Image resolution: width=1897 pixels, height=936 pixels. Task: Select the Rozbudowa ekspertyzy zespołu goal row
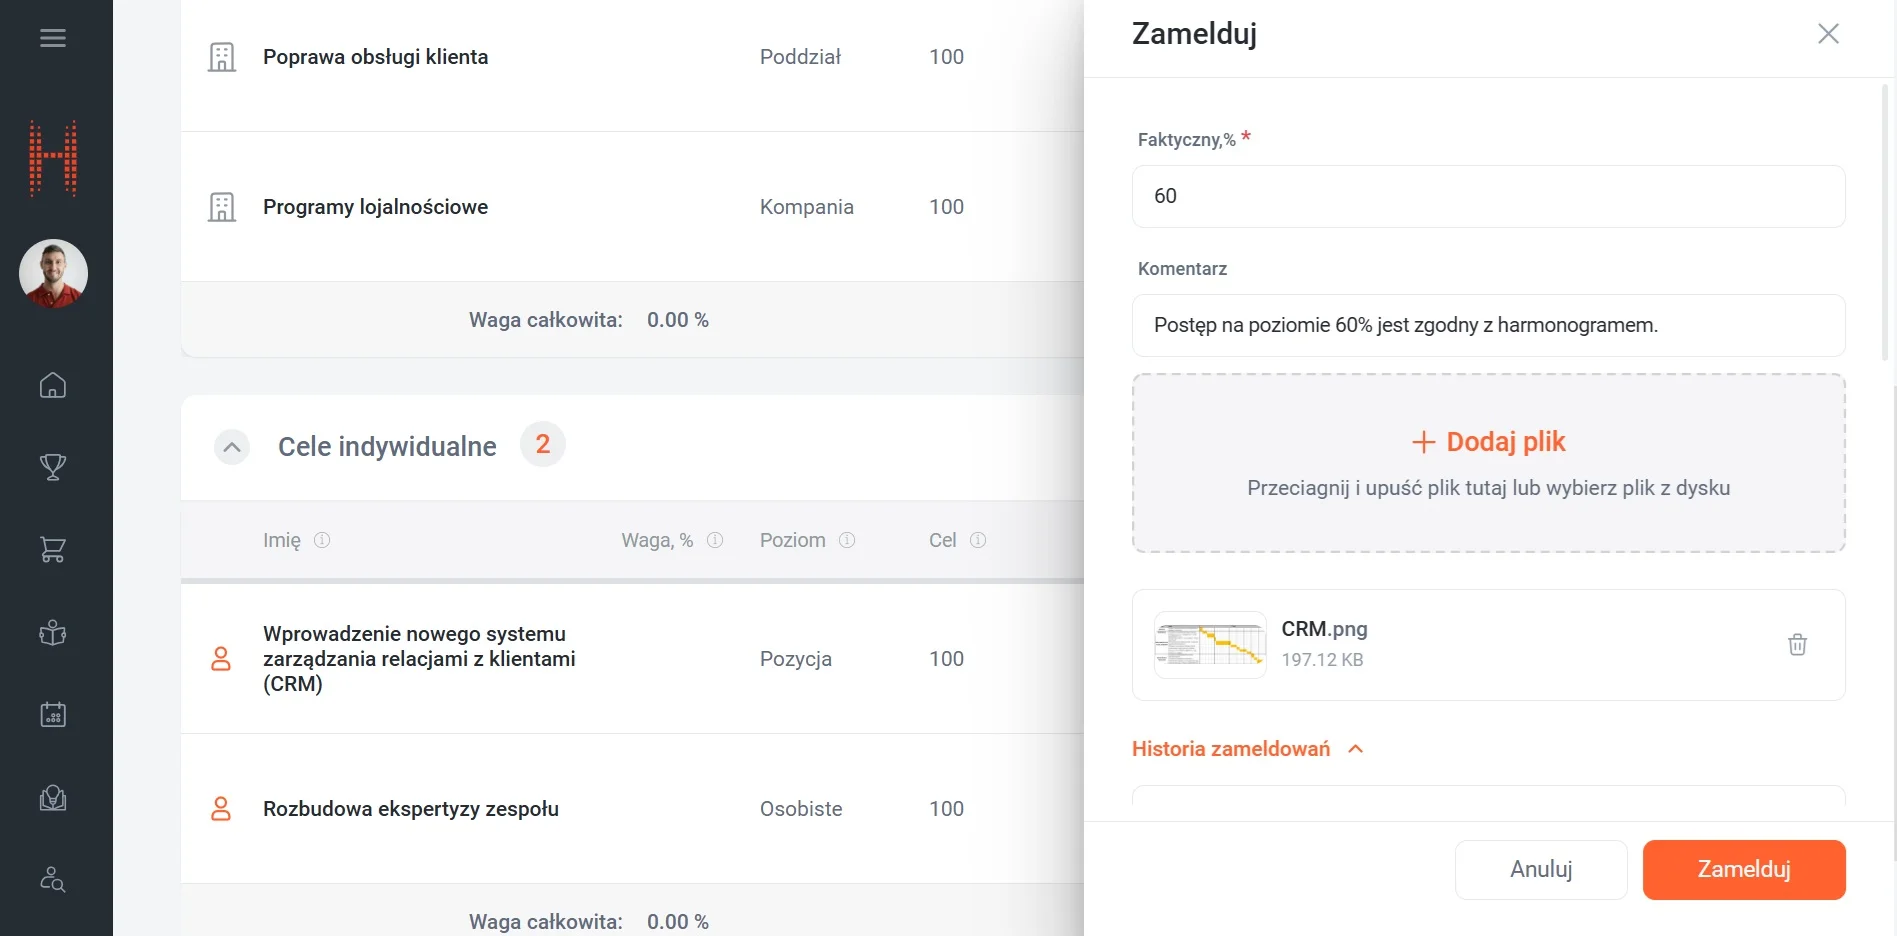pos(411,809)
